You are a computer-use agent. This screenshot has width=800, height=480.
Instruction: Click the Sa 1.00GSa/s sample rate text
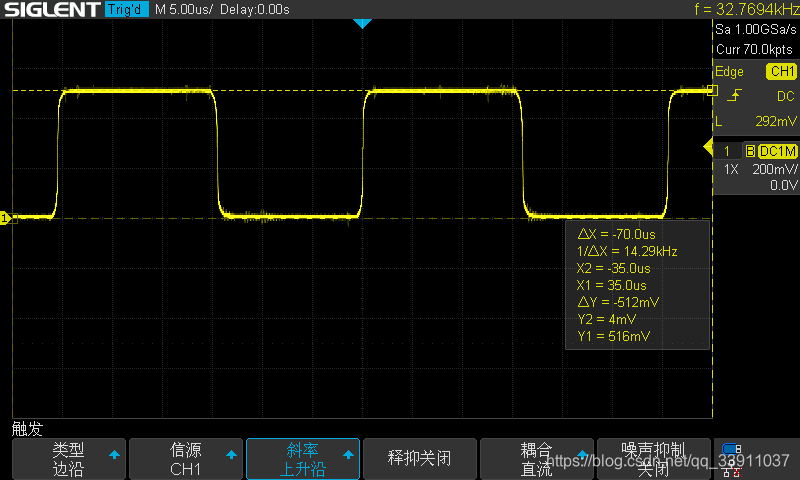click(x=756, y=30)
